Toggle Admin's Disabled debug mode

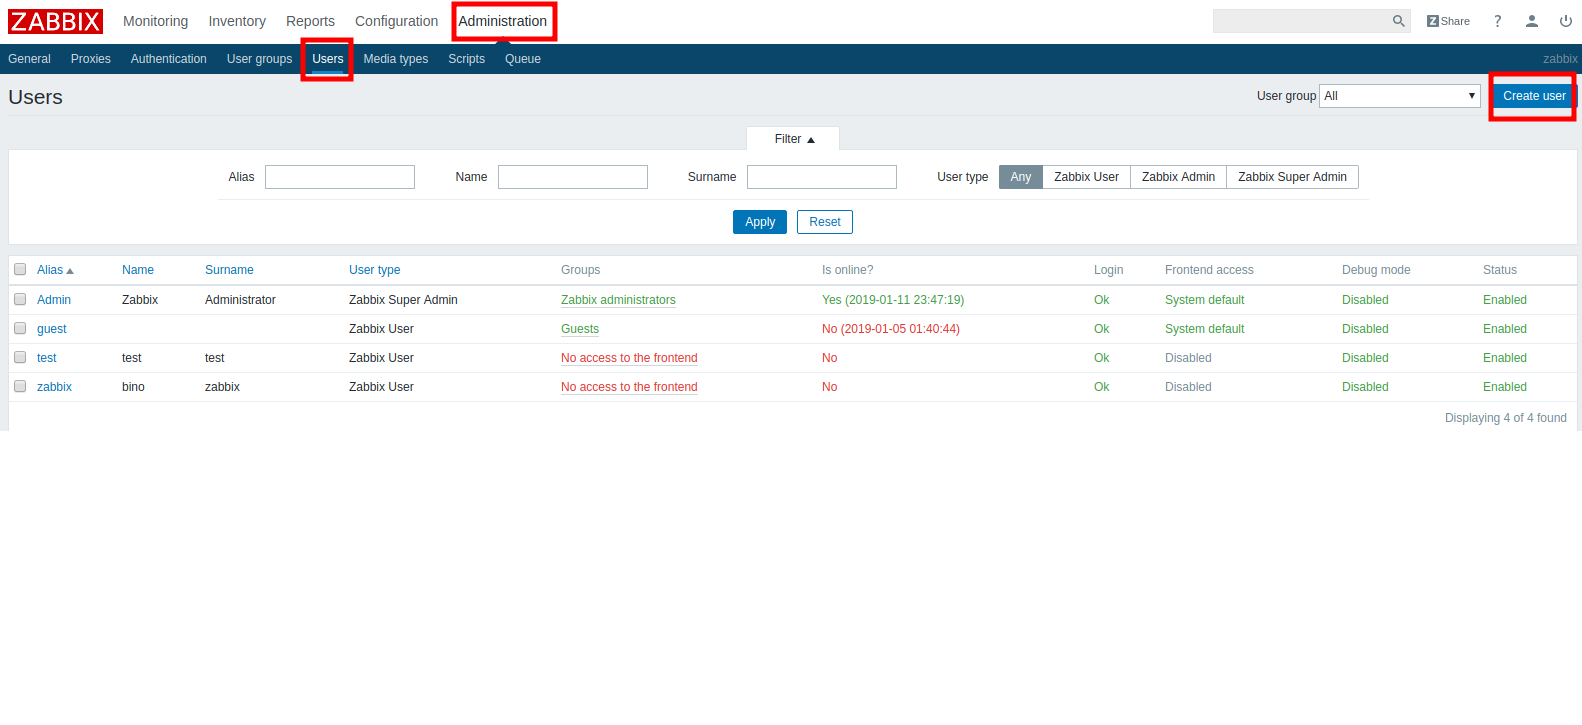point(1365,300)
